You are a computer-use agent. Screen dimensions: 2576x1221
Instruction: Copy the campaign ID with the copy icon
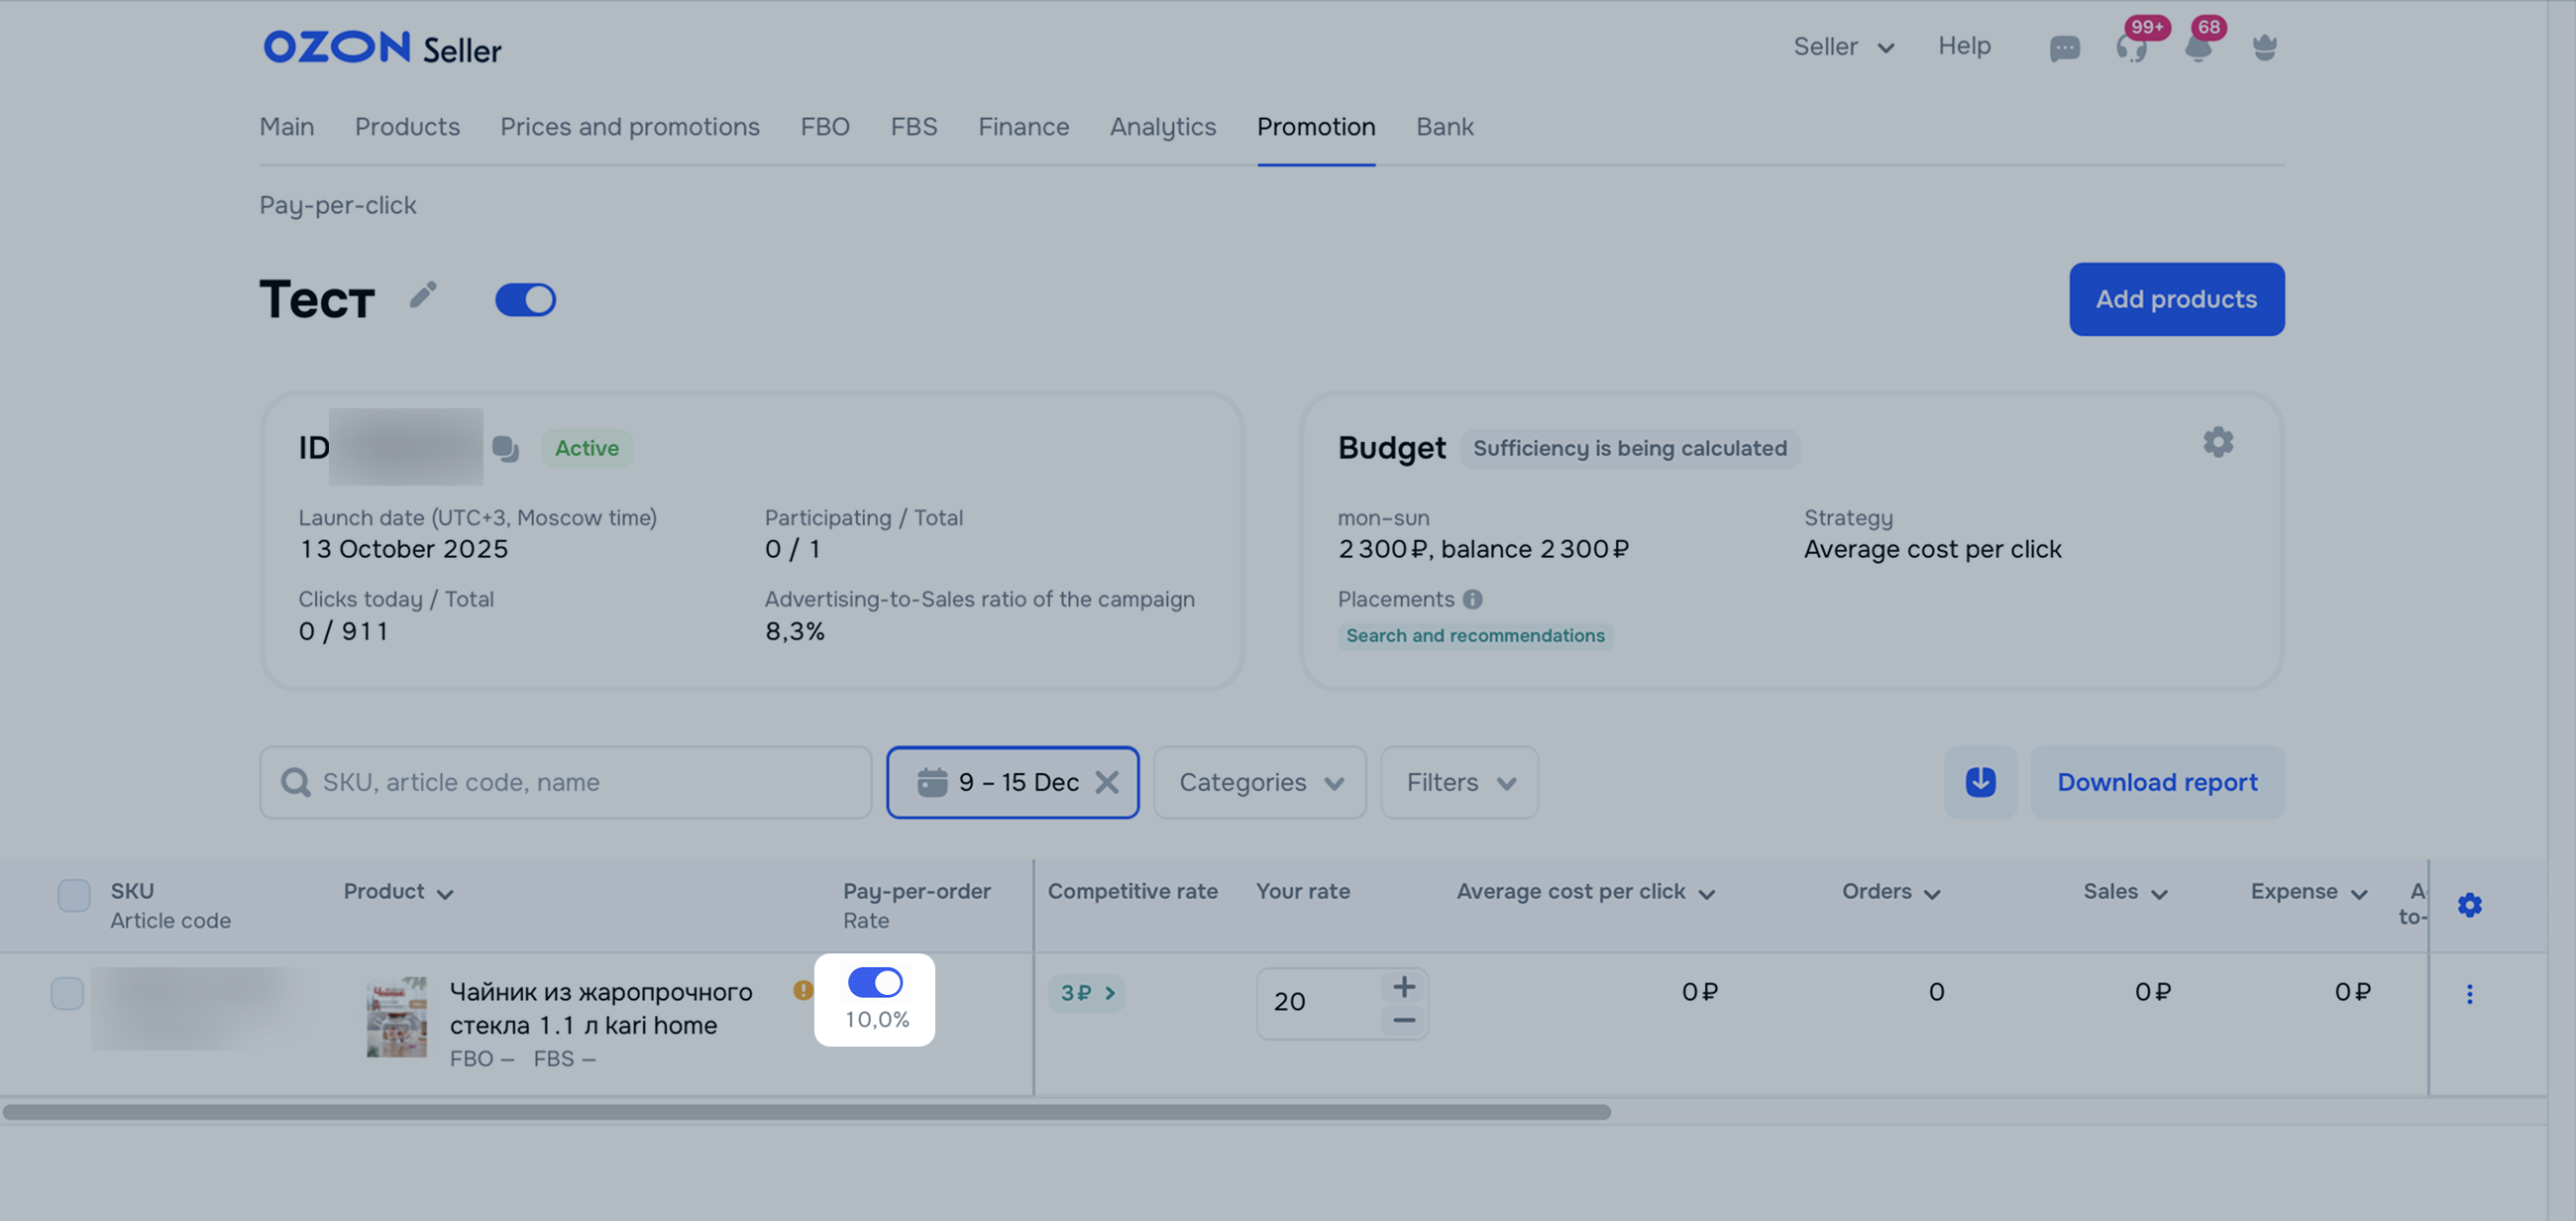point(505,449)
